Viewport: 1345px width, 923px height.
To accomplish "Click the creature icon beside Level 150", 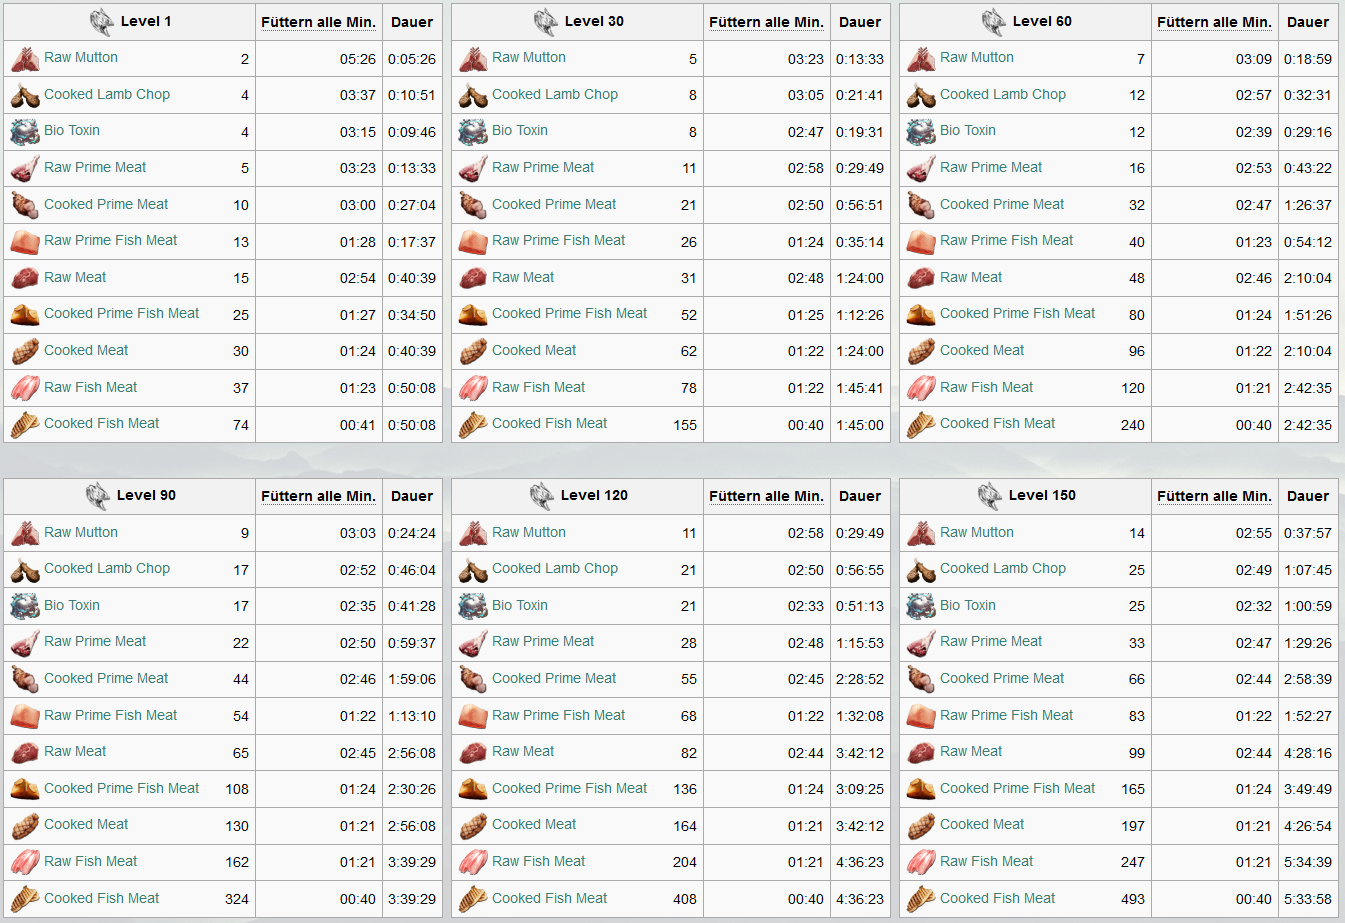I will [989, 496].
